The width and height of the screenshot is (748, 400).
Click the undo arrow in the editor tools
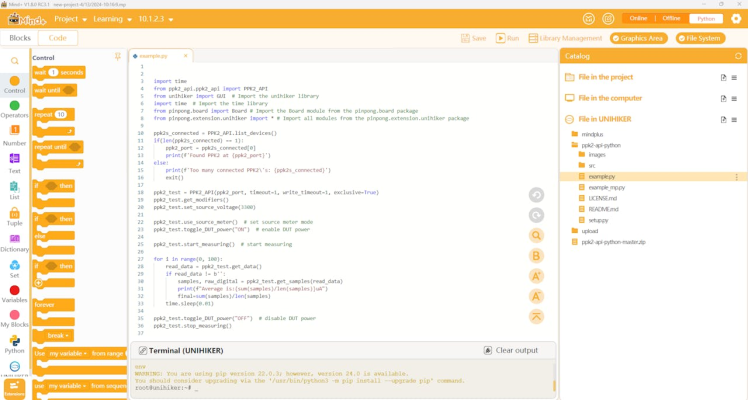pyautogui.click(x=537, y=195)
